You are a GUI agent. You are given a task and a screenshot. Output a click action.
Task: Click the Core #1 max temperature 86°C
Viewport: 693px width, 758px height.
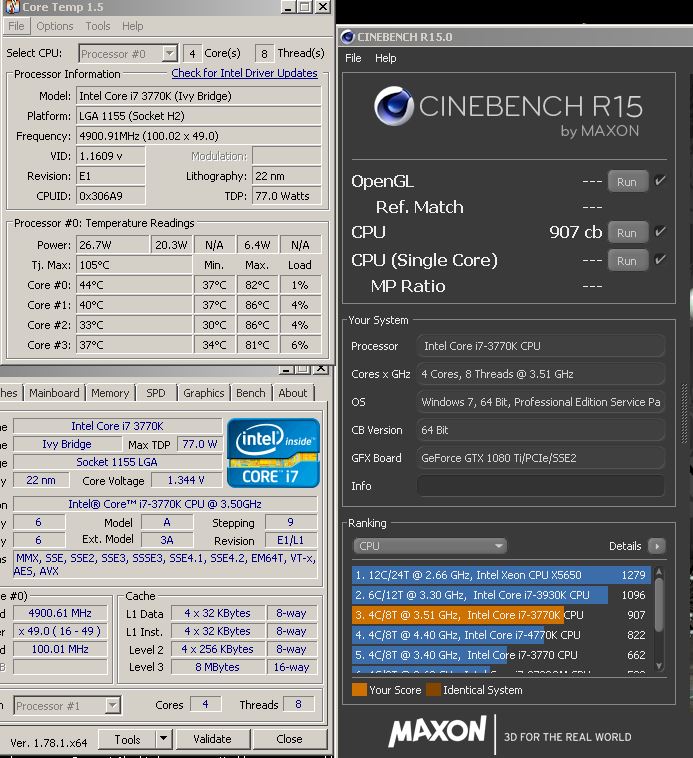click(x=258, y=305)
